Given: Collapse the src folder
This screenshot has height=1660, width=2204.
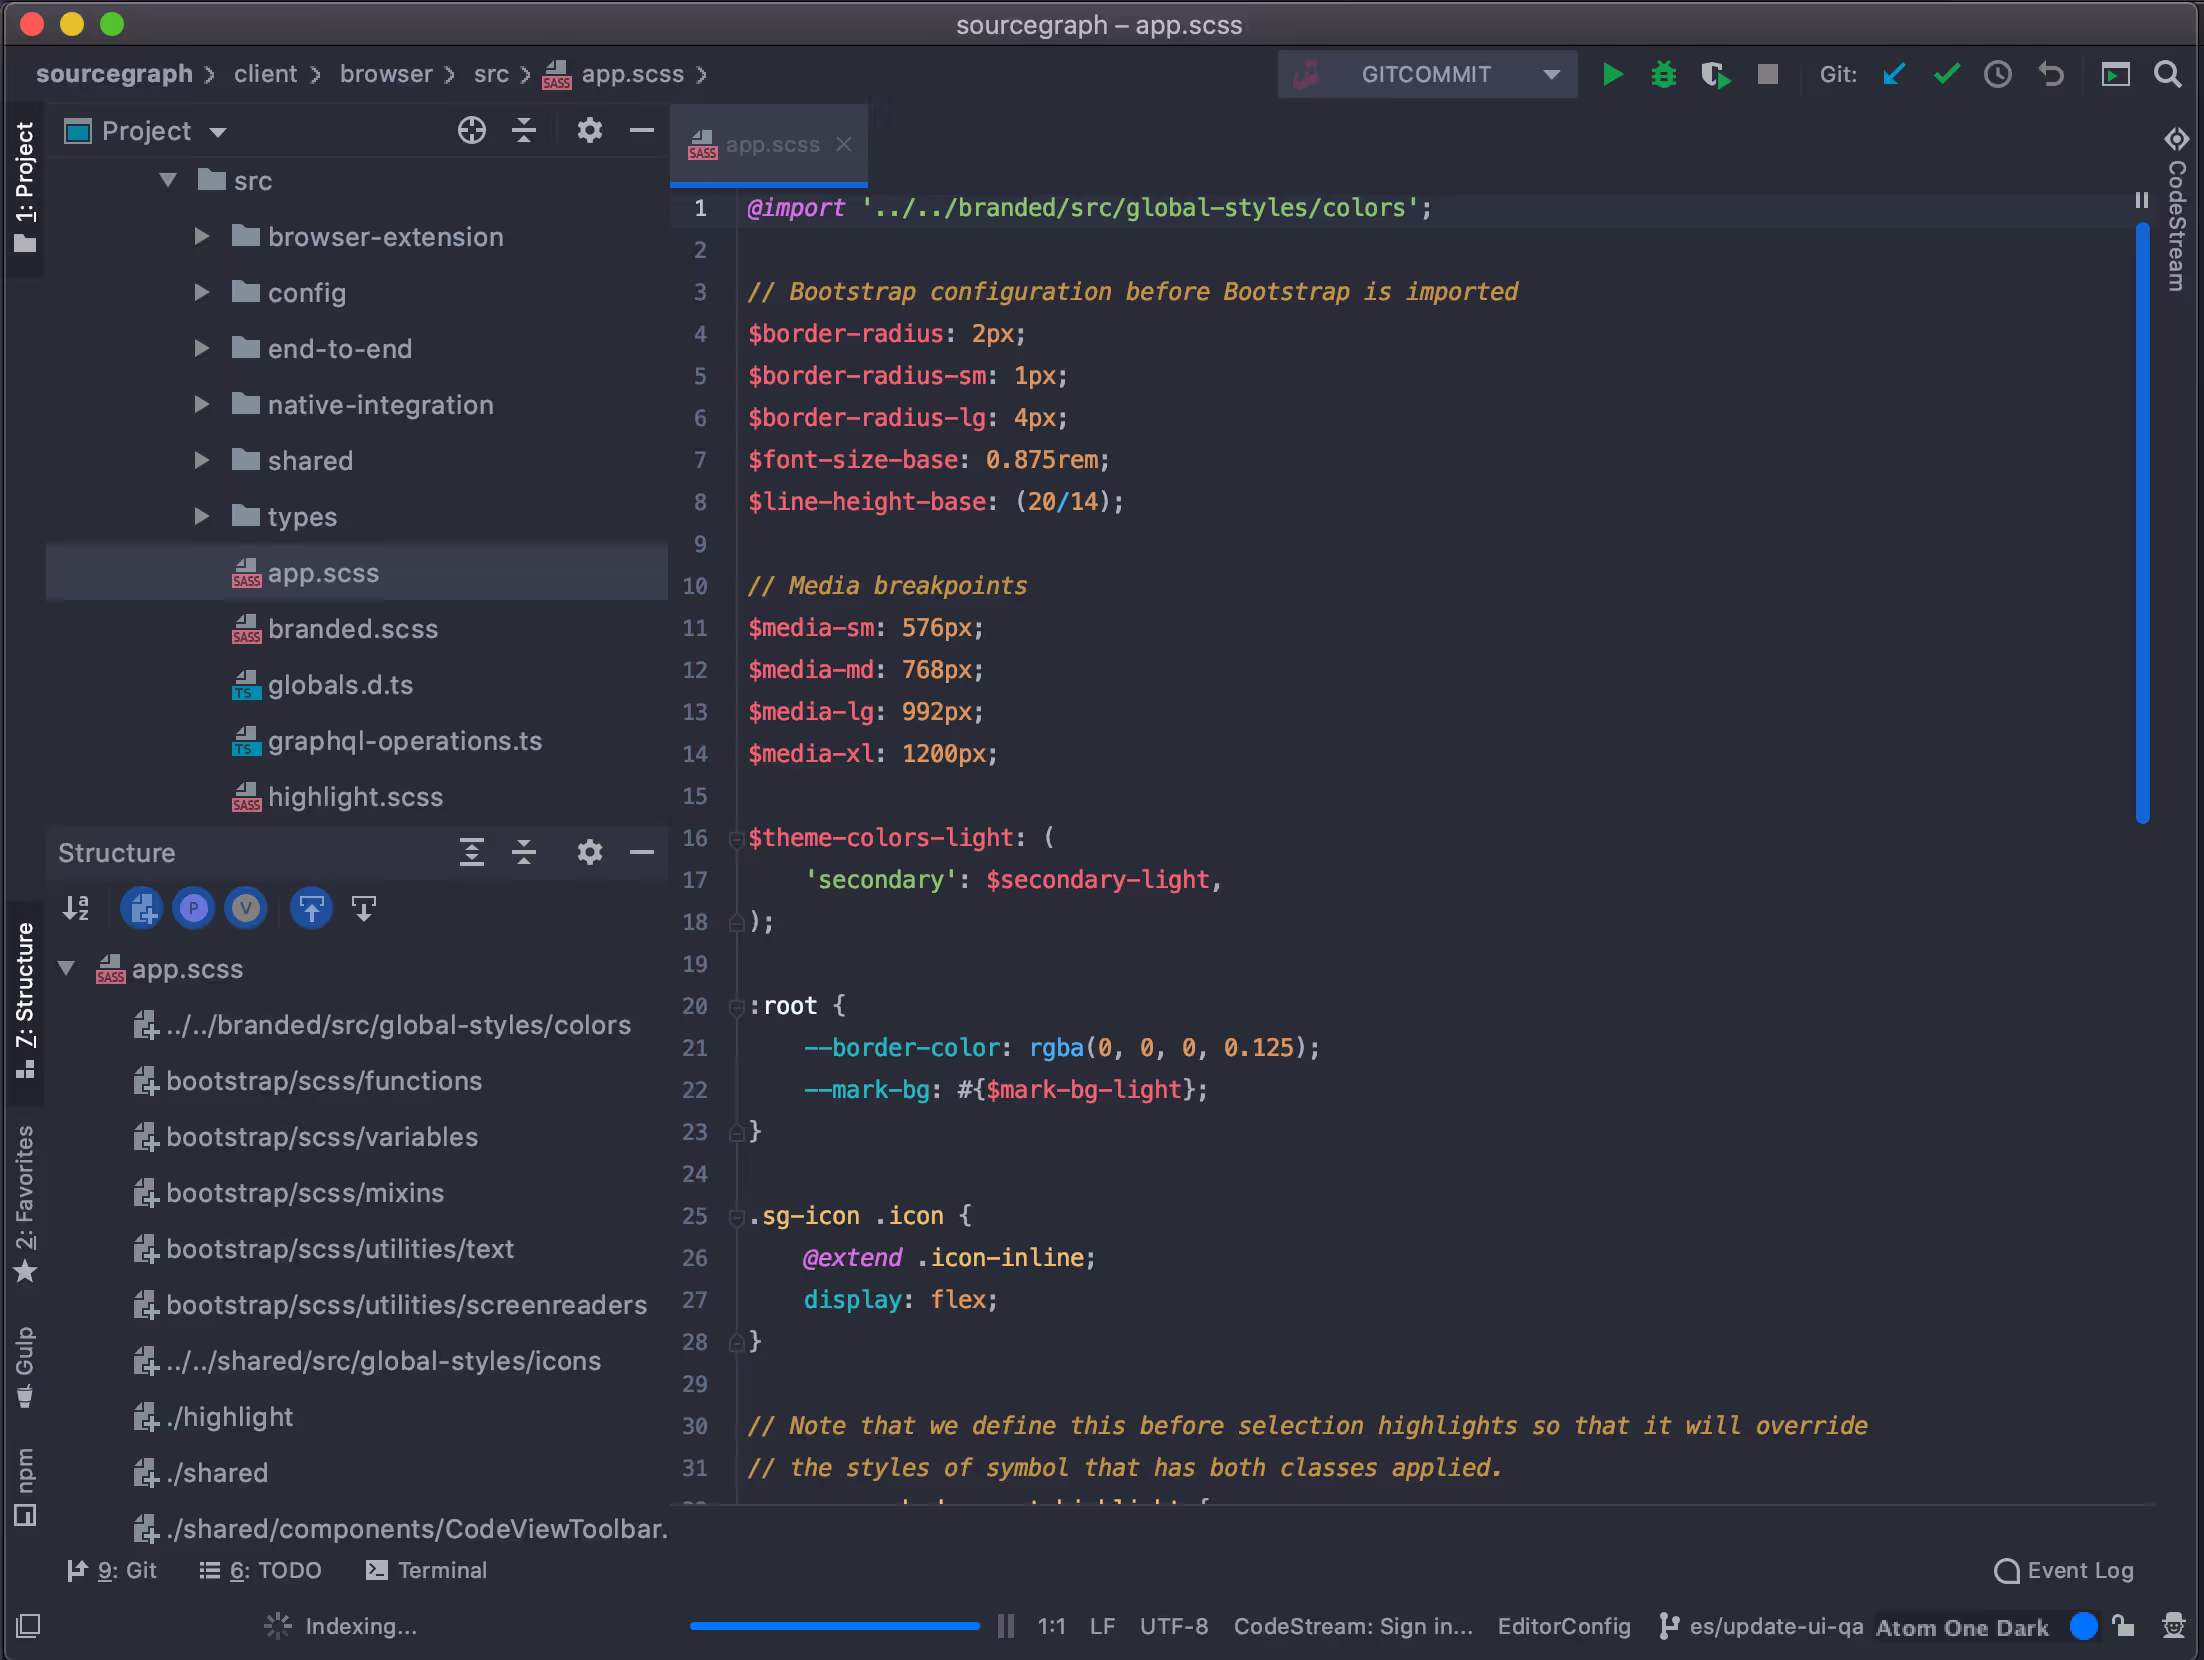Looking at the screenshot, I should click(x=168, y=181).
